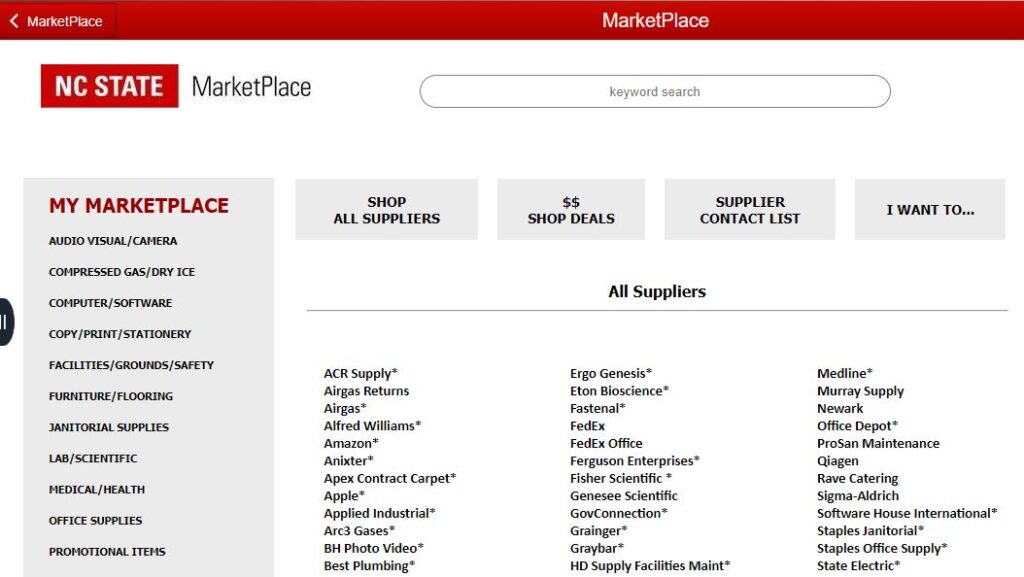The image size is (1024, 577).
Task: Open FedEx supplier link
Action: pyautogui.click(x=587, y=426)
